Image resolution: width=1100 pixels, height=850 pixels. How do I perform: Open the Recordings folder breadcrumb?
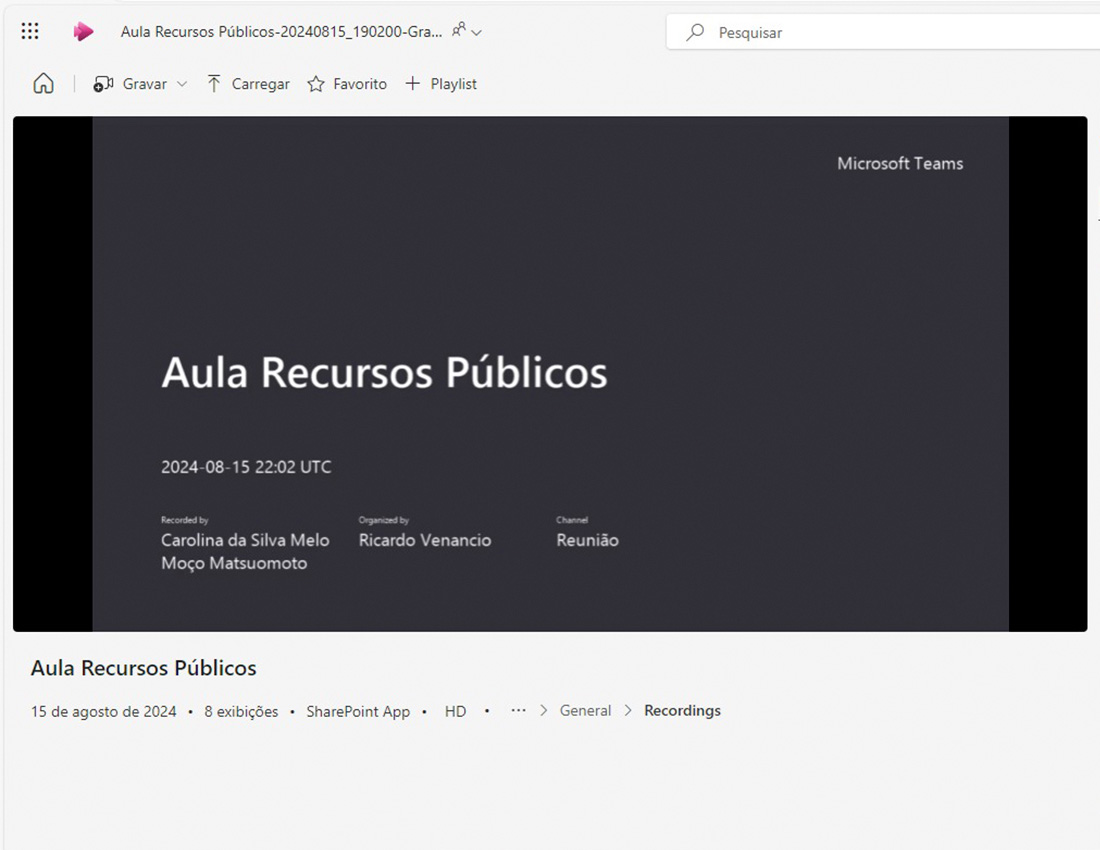pyautogui.click(x=682, y=710)
